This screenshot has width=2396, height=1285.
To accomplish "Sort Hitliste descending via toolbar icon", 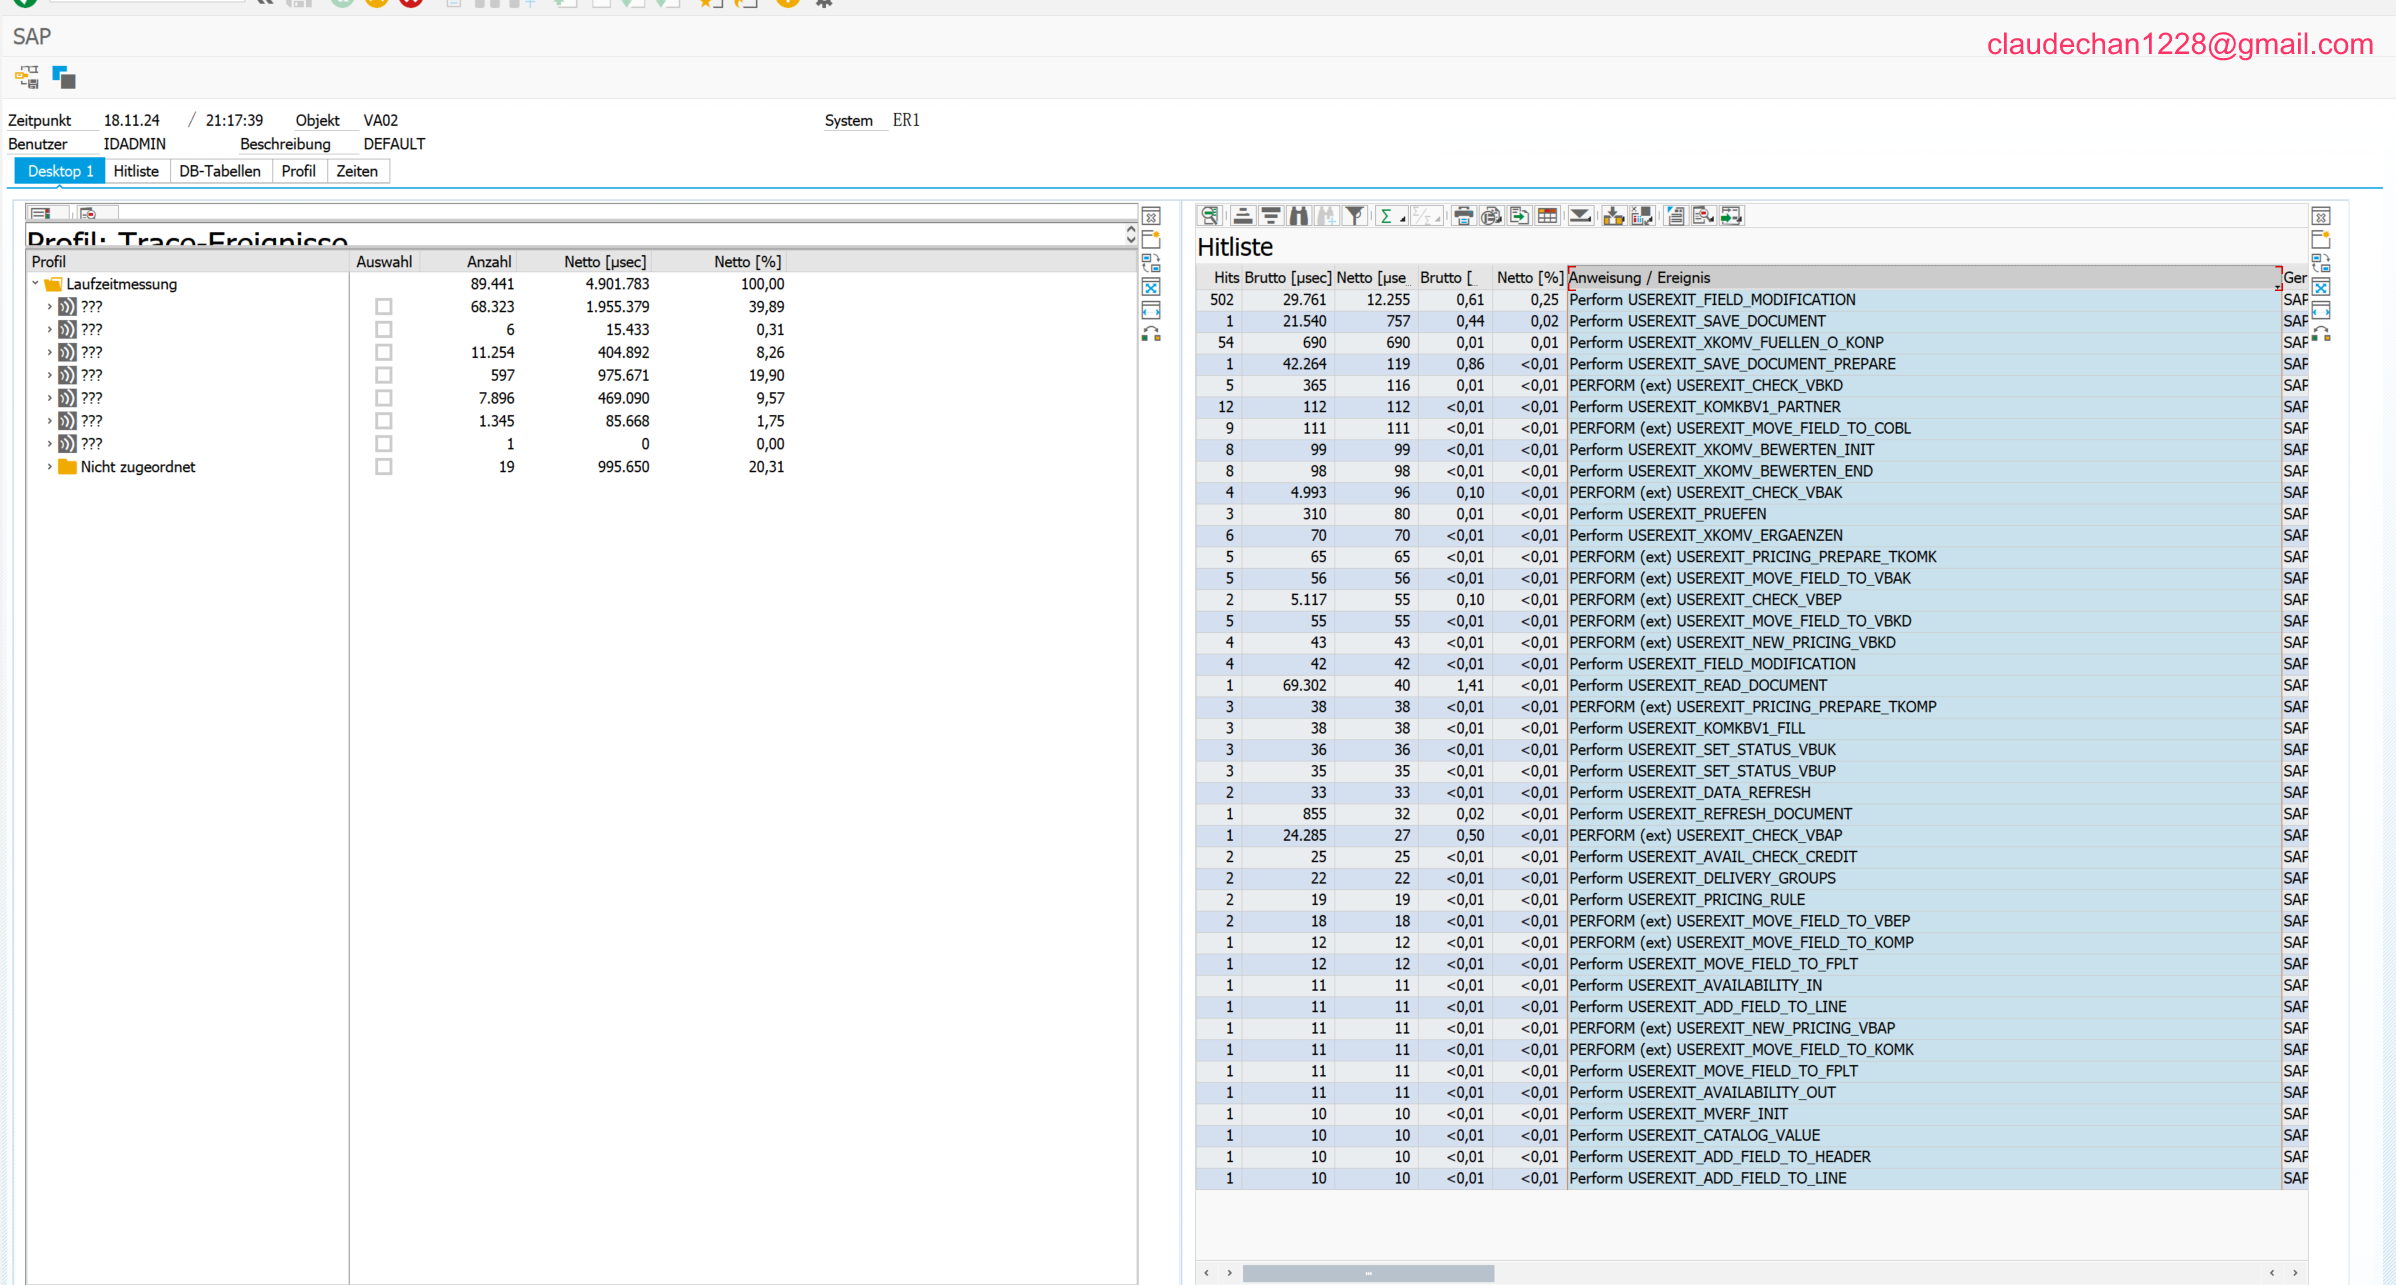I will coord(1271,216).
